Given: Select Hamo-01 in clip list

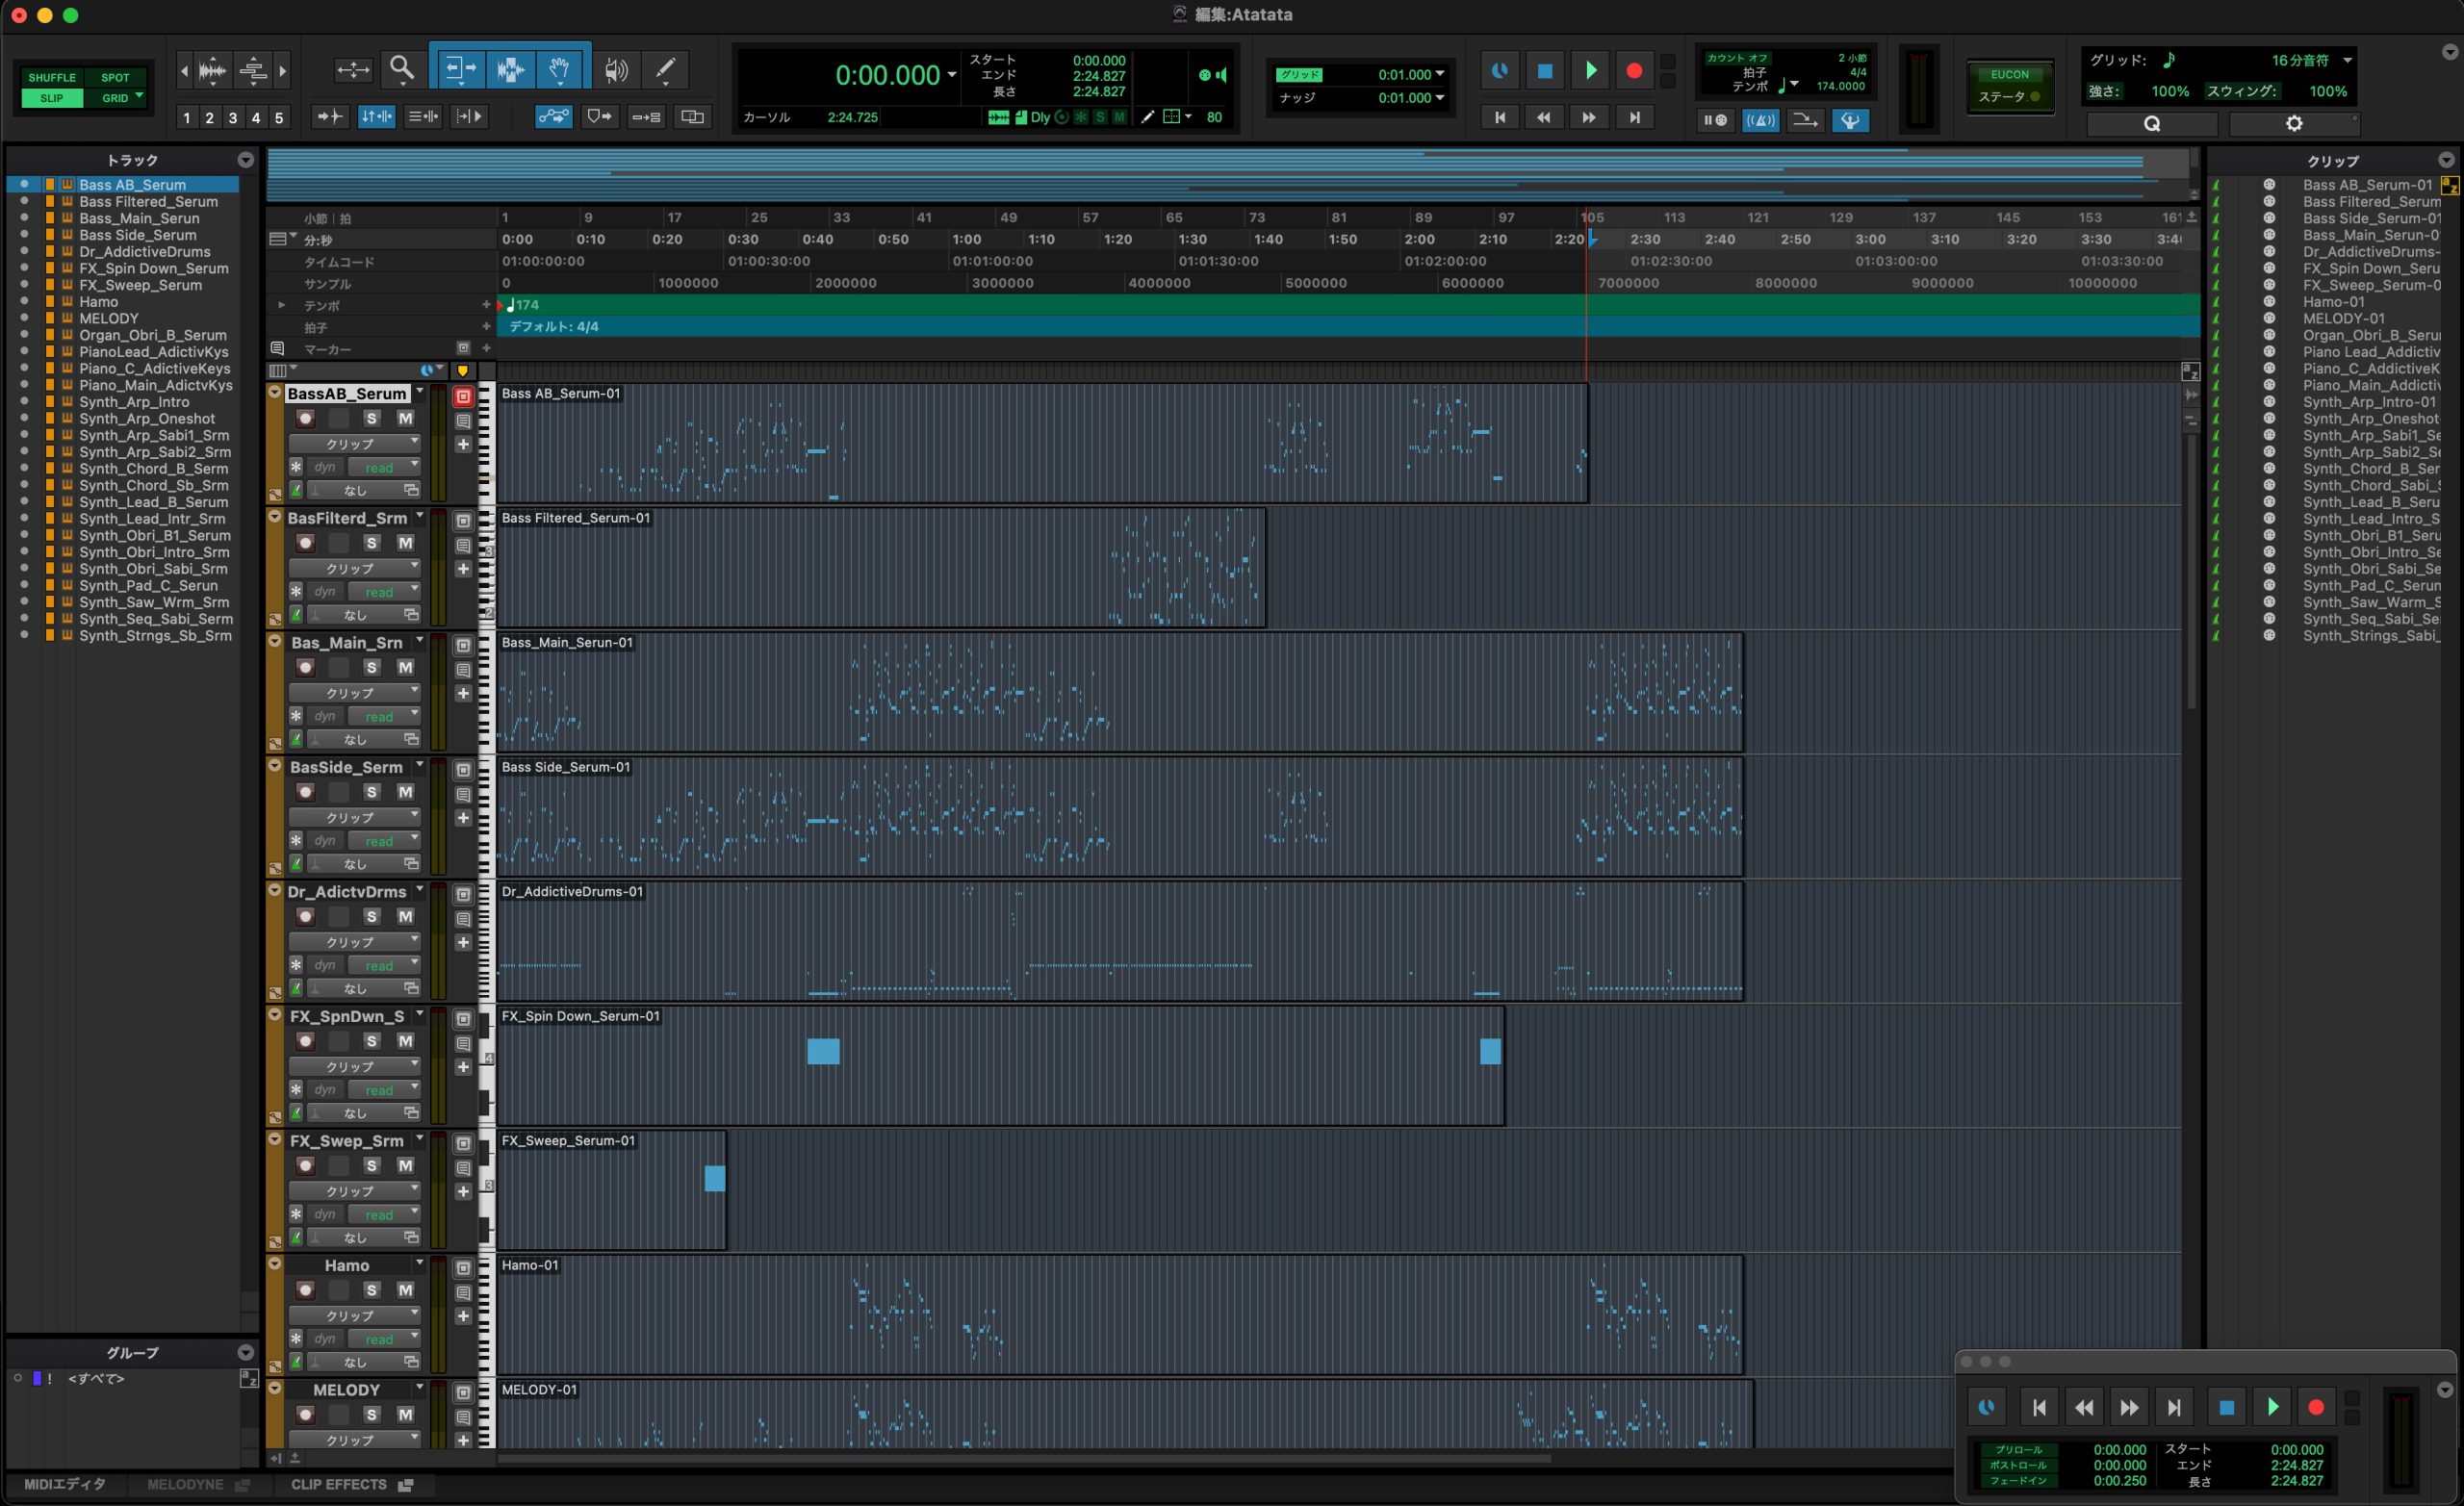Looking at the screenshot, I should [x=2333, y=302].
